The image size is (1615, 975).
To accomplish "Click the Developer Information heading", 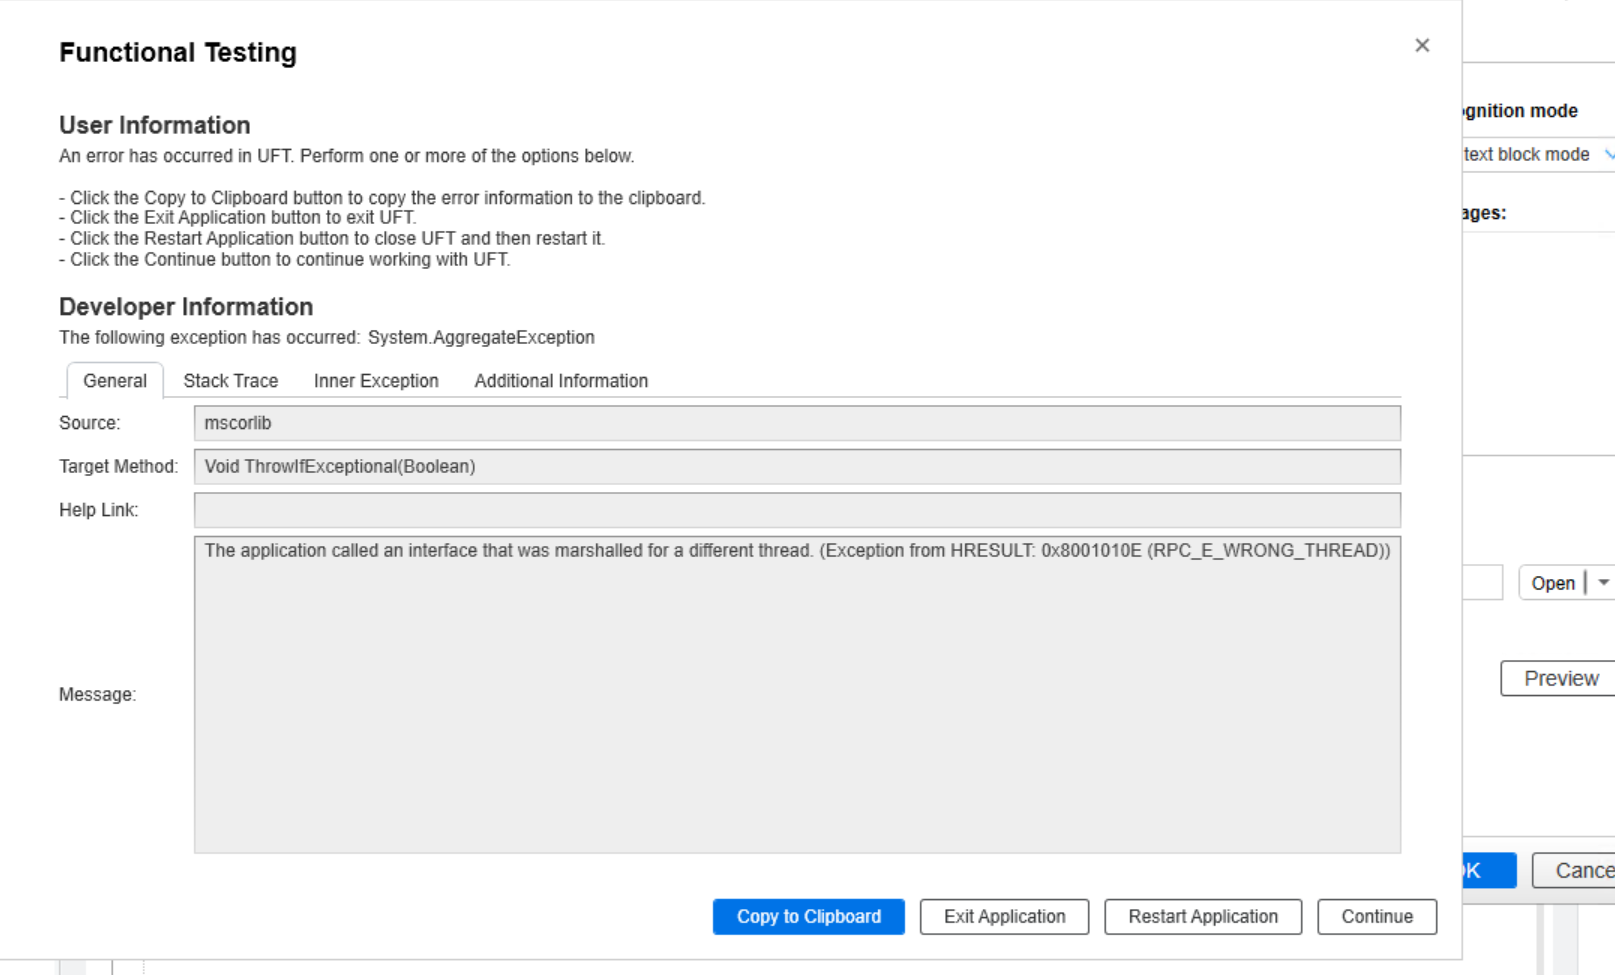I will pyautogui.click(x=186, y=306).
